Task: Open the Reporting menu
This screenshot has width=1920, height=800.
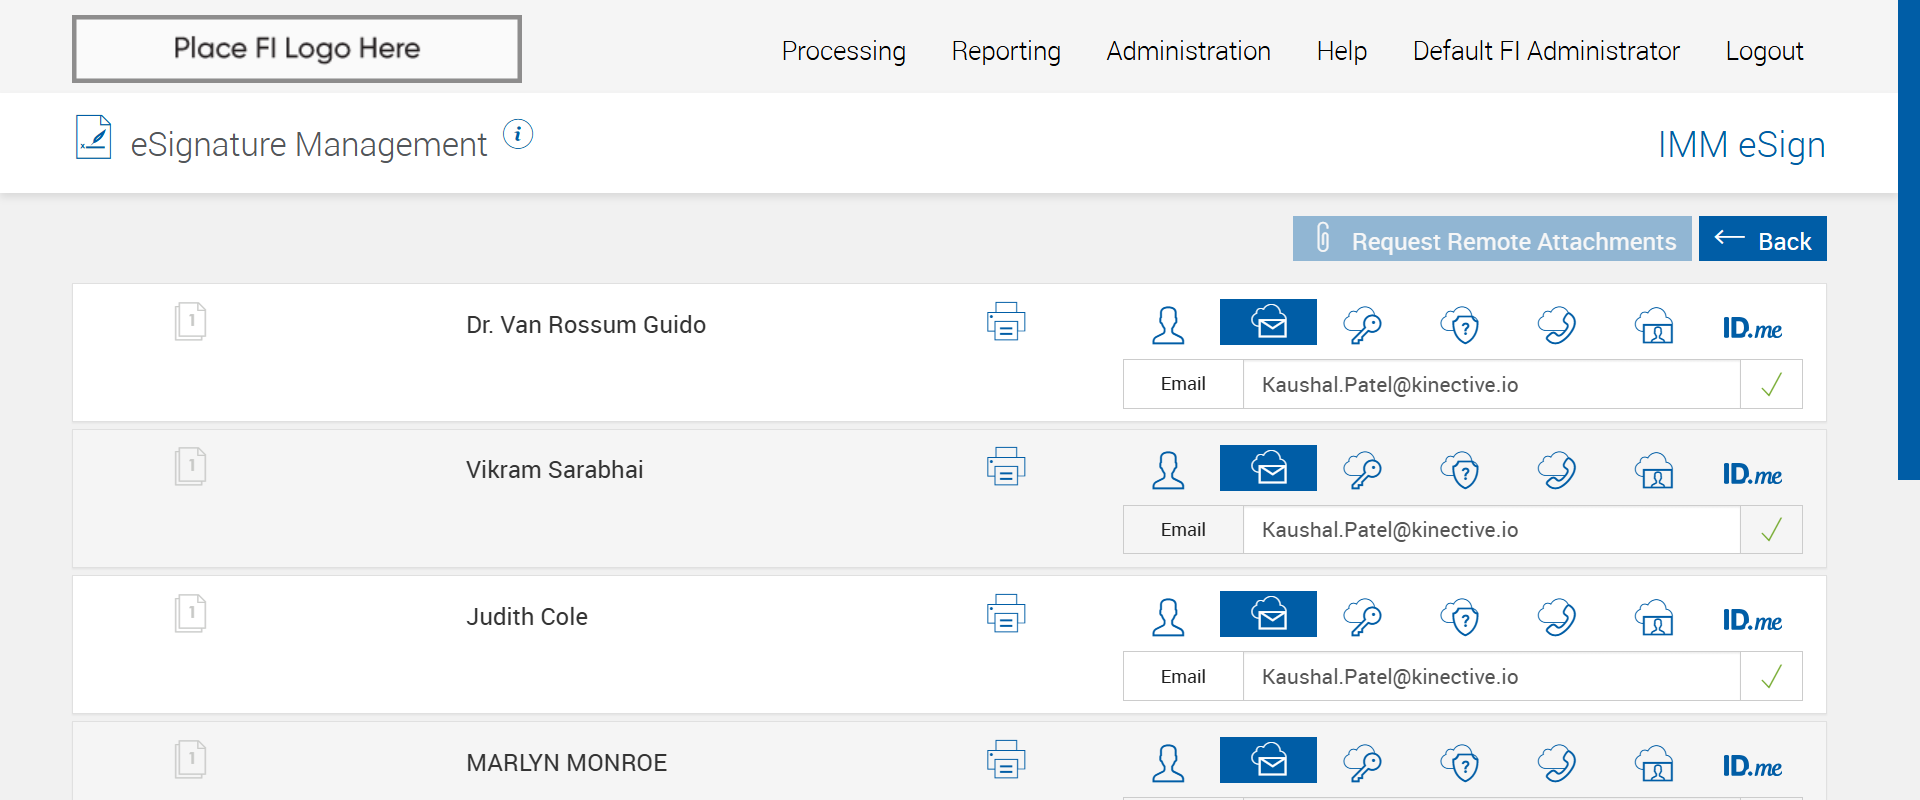Action: point(1006,51)
